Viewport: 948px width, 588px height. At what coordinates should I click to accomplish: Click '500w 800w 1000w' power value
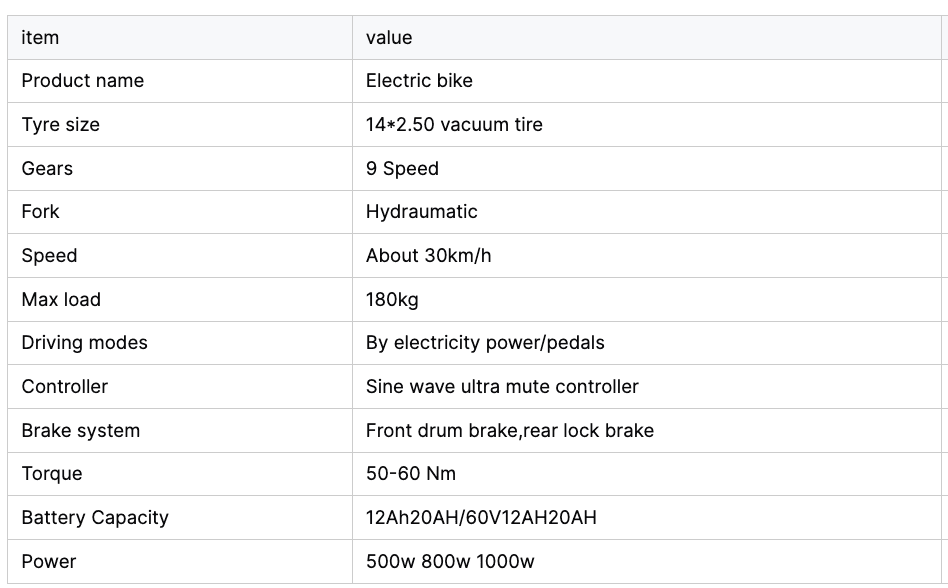450,561
